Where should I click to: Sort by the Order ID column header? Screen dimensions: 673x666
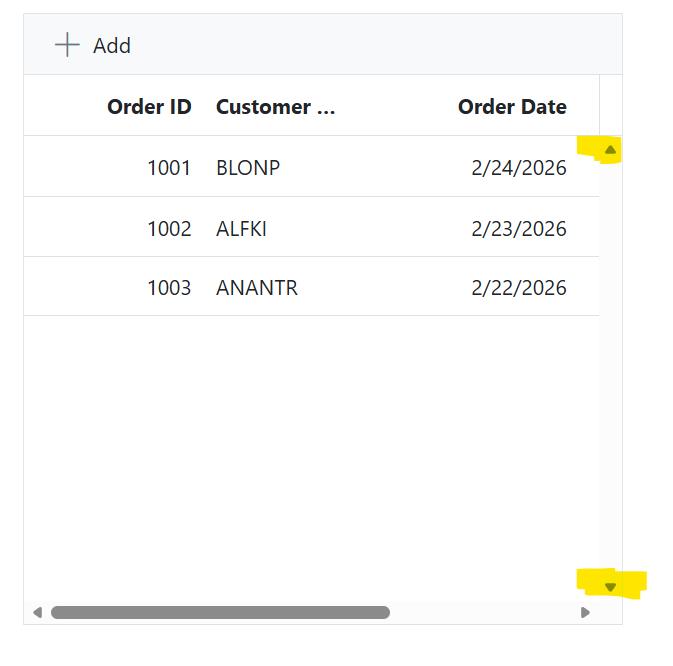point(149,107)
